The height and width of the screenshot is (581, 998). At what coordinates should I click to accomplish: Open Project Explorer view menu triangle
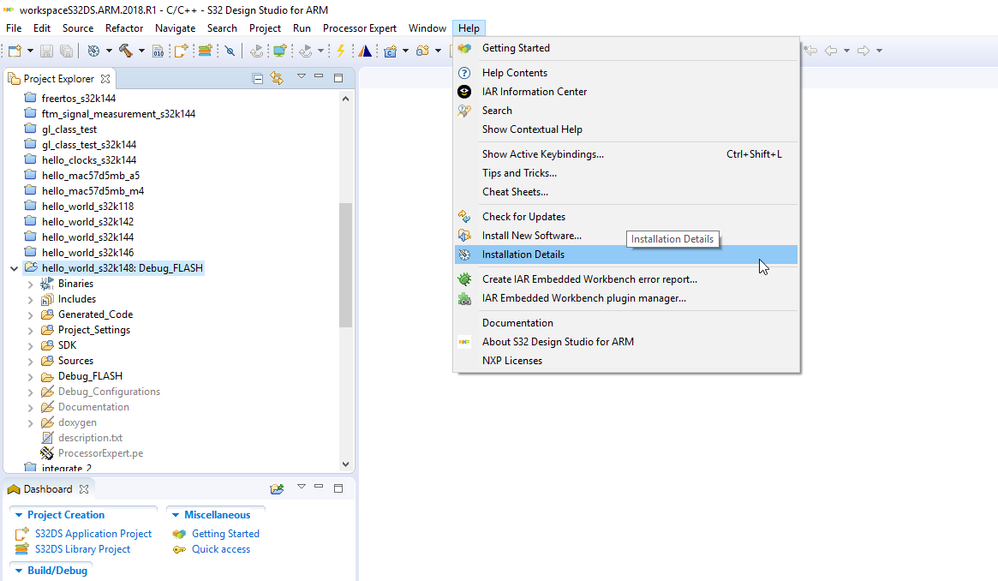pyautogui.click(x=302, y=77)
